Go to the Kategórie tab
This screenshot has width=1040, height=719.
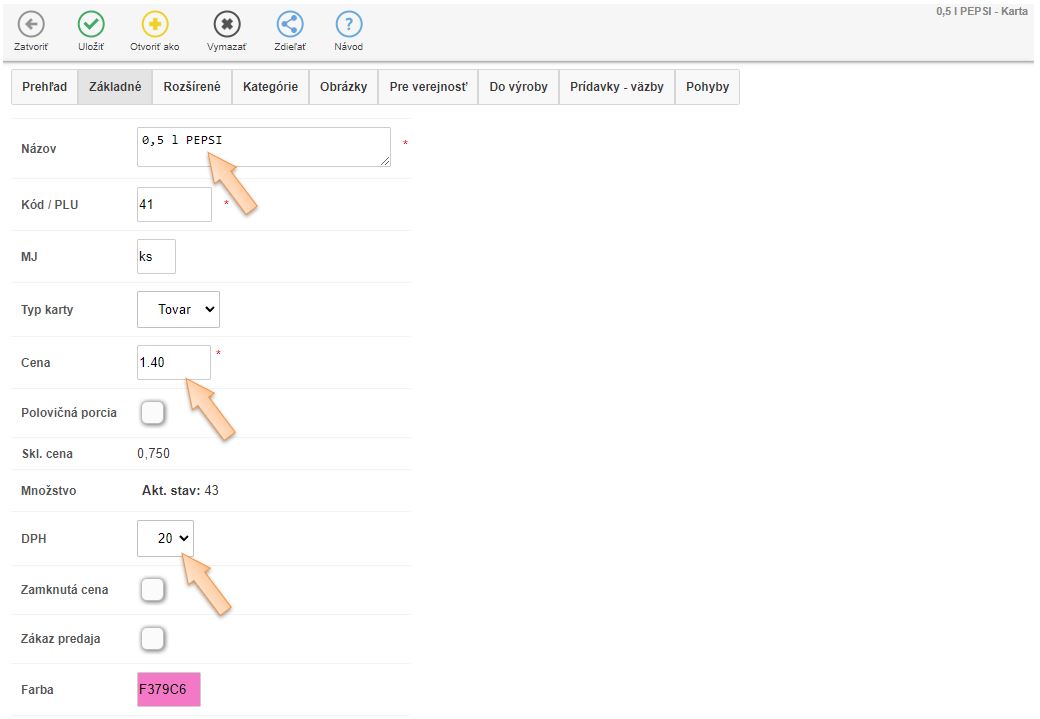pos(270,87)
